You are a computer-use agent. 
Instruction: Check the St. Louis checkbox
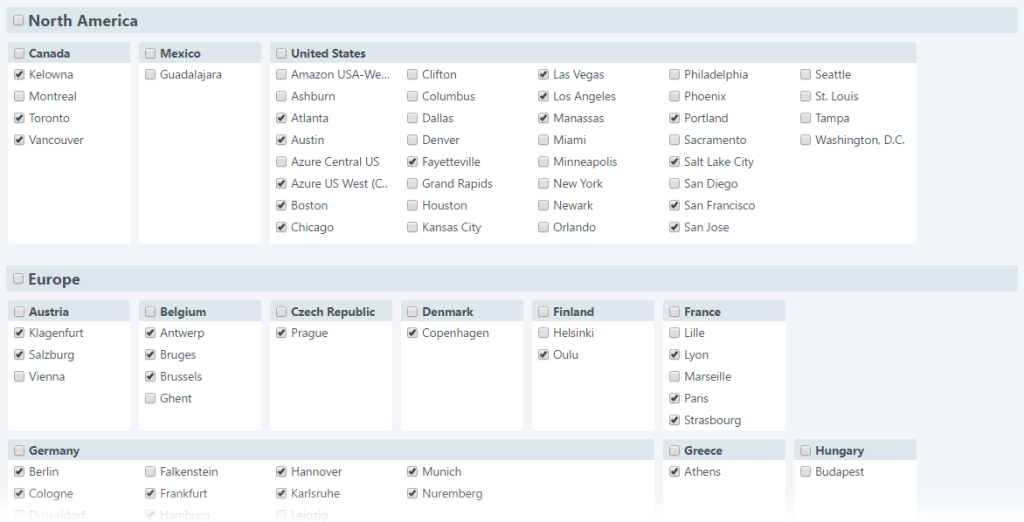pyautogui.click(x=806, y=96)
